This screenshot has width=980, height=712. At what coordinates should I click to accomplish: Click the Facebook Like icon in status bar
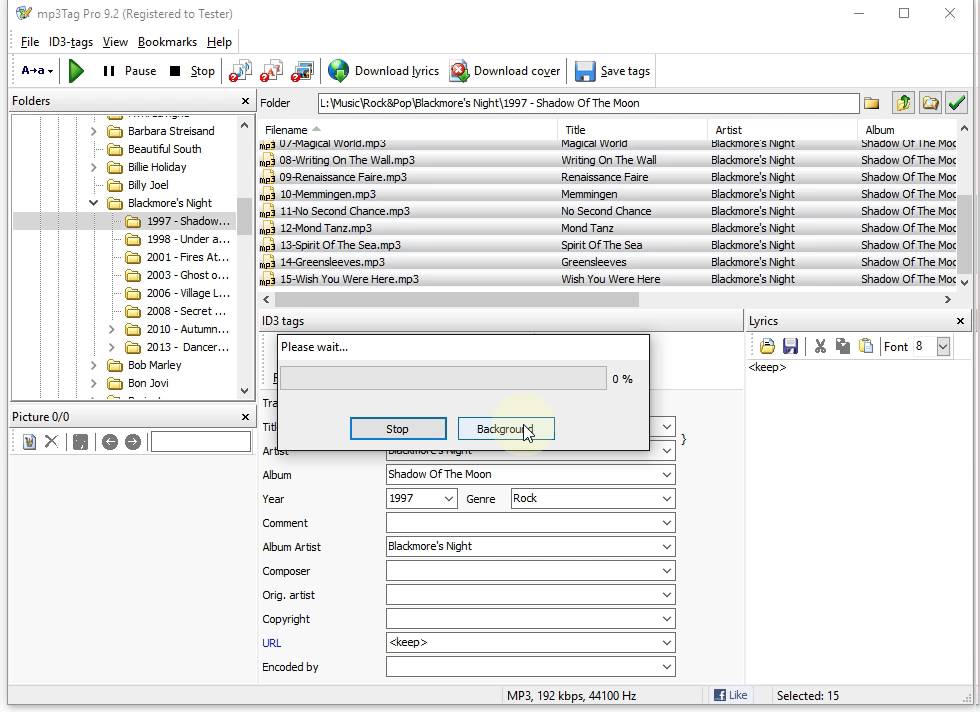click(x=731, y=694)
